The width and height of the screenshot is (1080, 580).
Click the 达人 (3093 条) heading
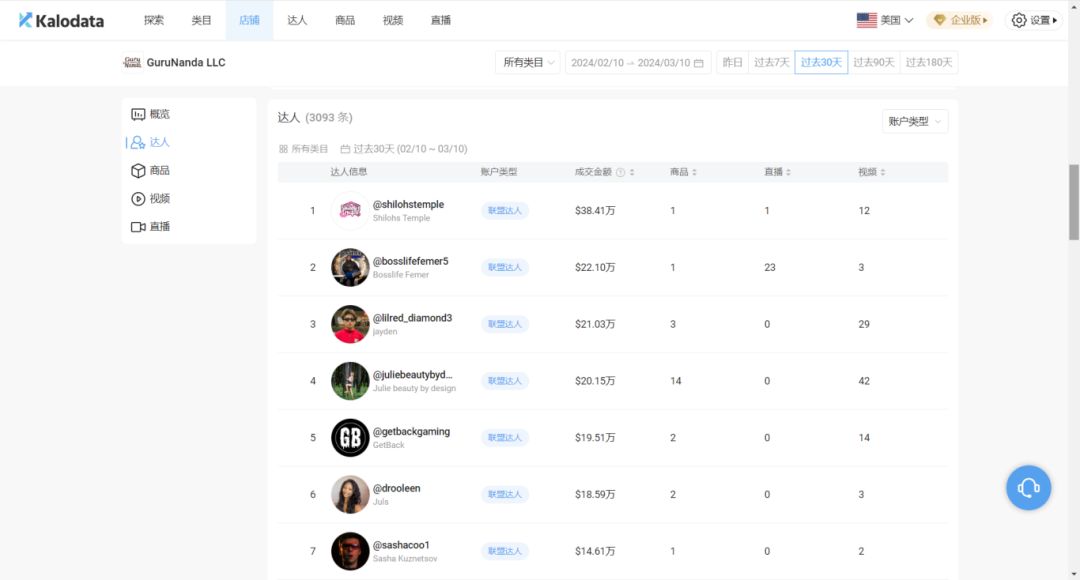(x=315, y=118)
